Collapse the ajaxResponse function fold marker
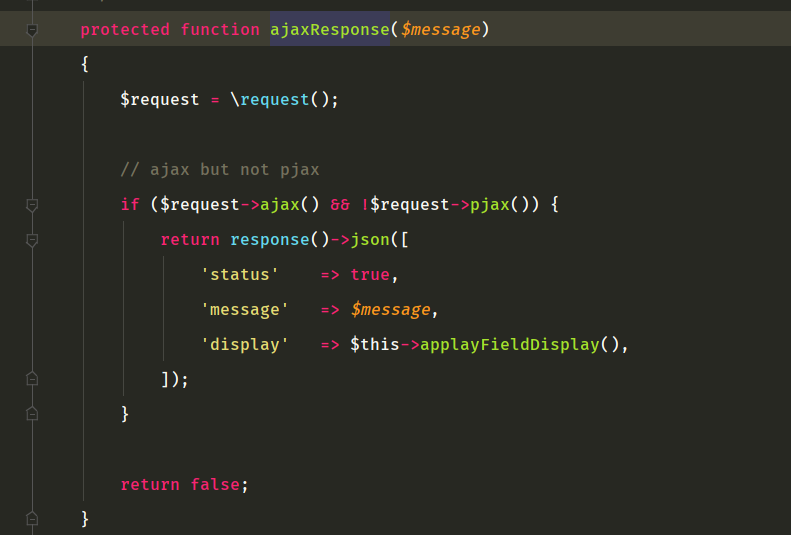The width and height of the screenshot is (791, 535). (x=32, y=30)
